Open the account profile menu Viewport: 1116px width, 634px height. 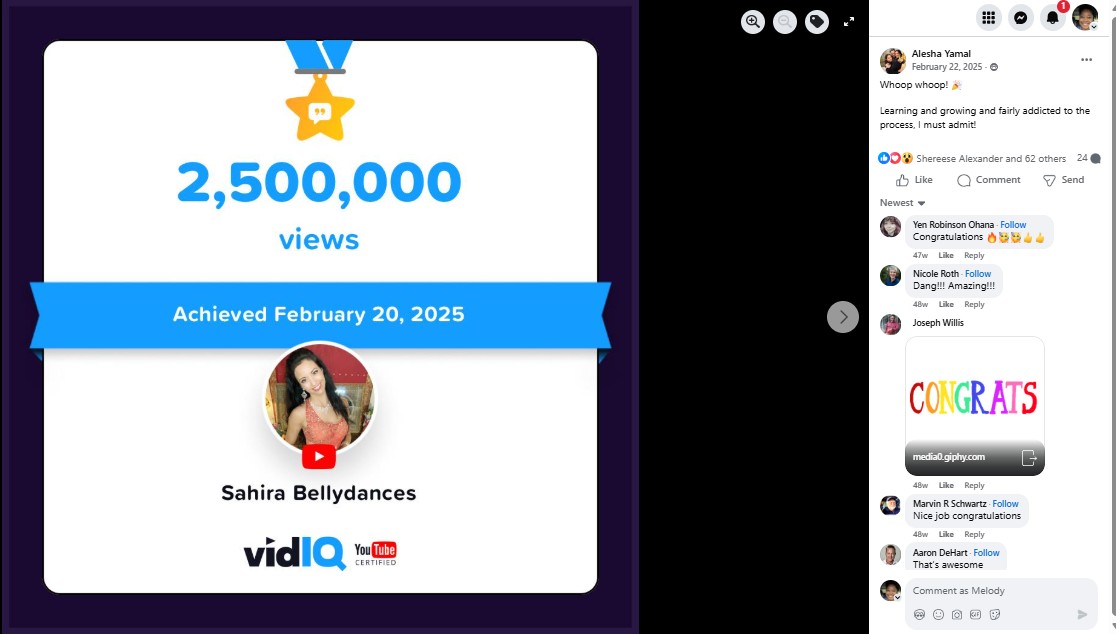[1085, 18]
